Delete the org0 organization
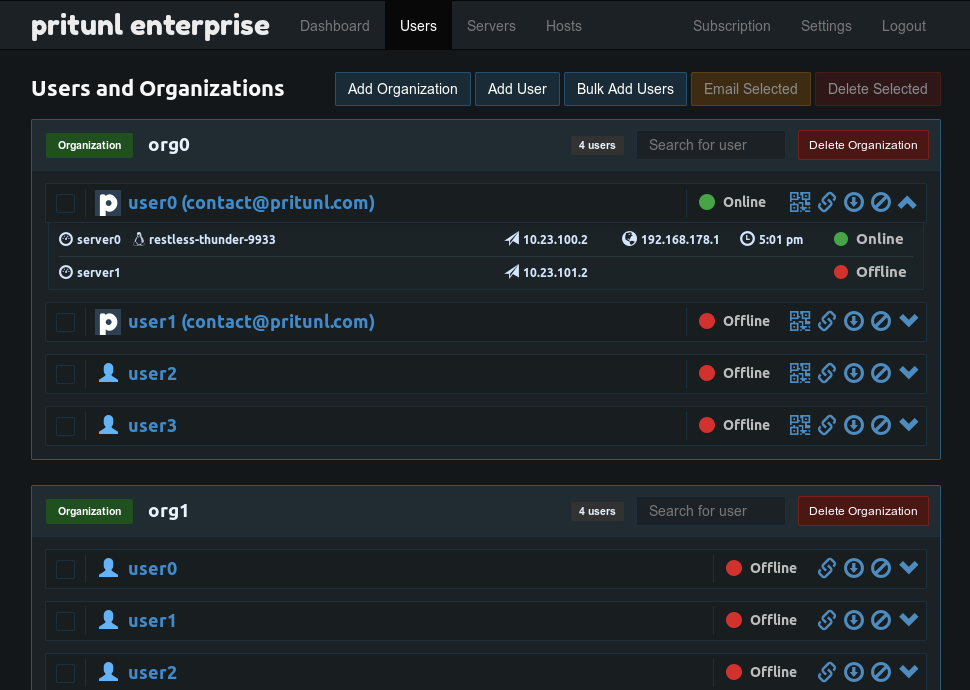This screenshot has width=970, height=690. pos(863,145)
